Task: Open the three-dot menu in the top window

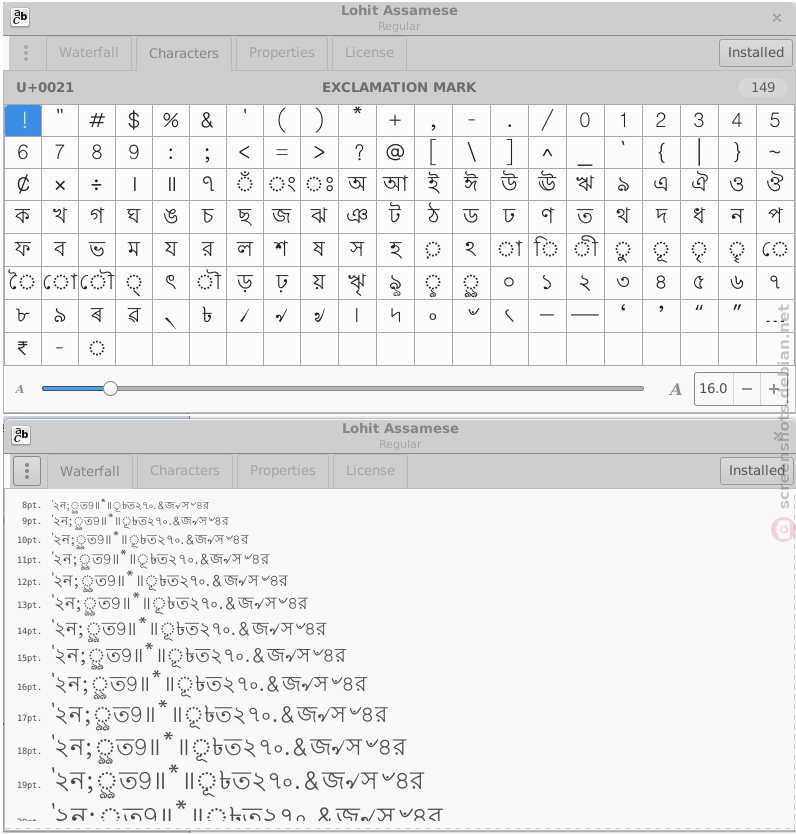Action: (x=26, y=53)
